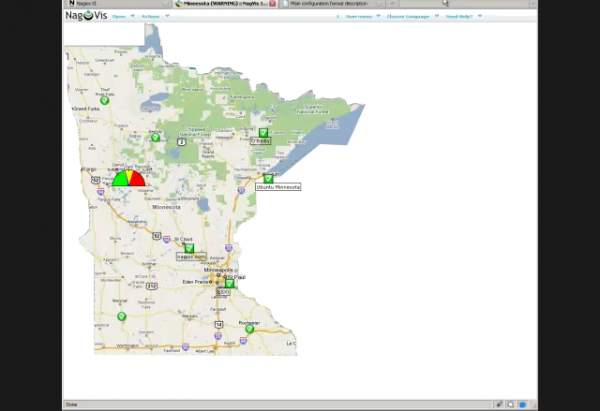Viewport: 600px width, 411px height.
Task: Click the green status icon in southwest Minnesota
Action: 121,316
